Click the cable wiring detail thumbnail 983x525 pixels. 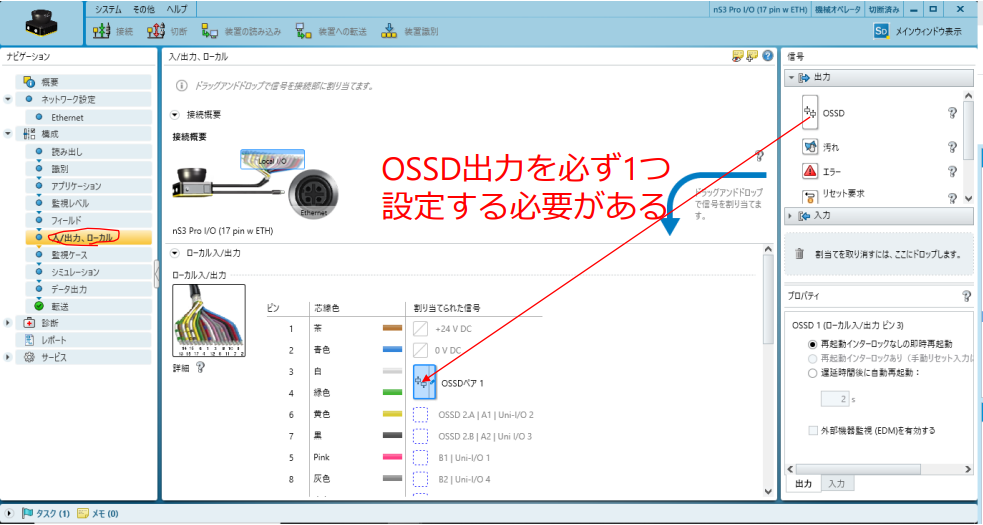tap(209, 321)
